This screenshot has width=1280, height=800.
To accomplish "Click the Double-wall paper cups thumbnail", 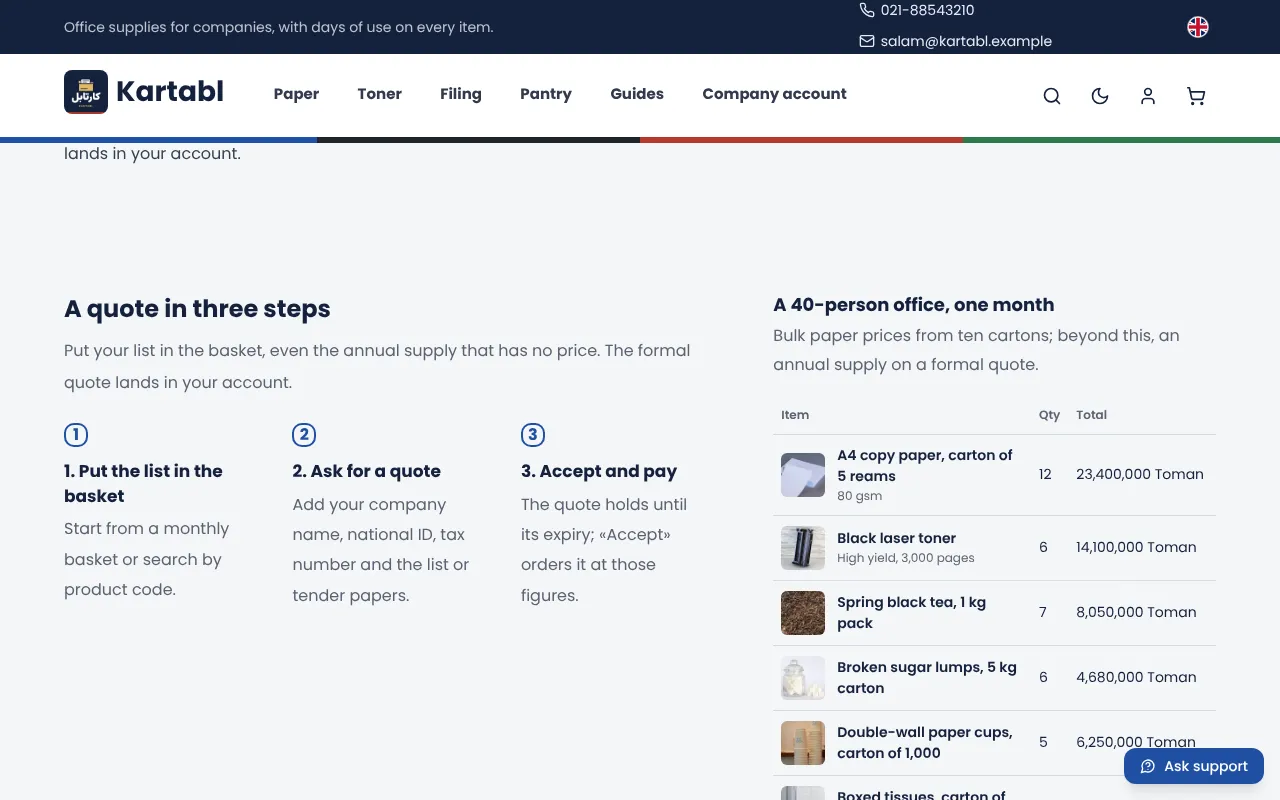I will coord(803,743).
